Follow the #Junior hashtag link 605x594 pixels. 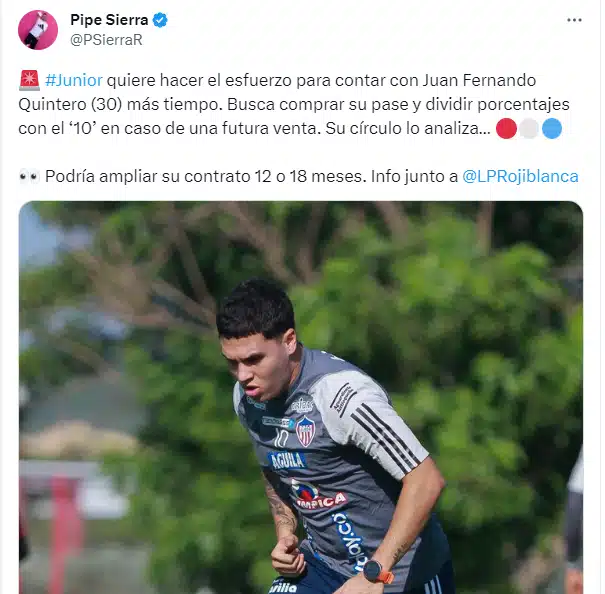pyautogui.click(x=74, y=80)
